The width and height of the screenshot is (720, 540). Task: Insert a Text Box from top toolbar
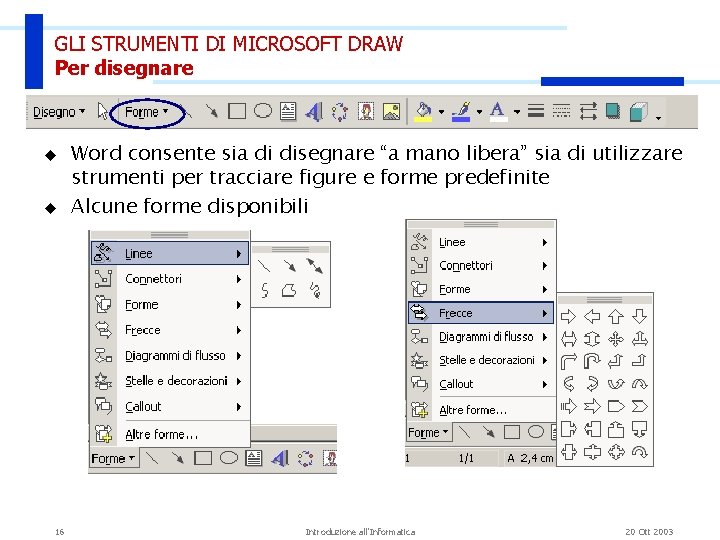coord(288,111)
